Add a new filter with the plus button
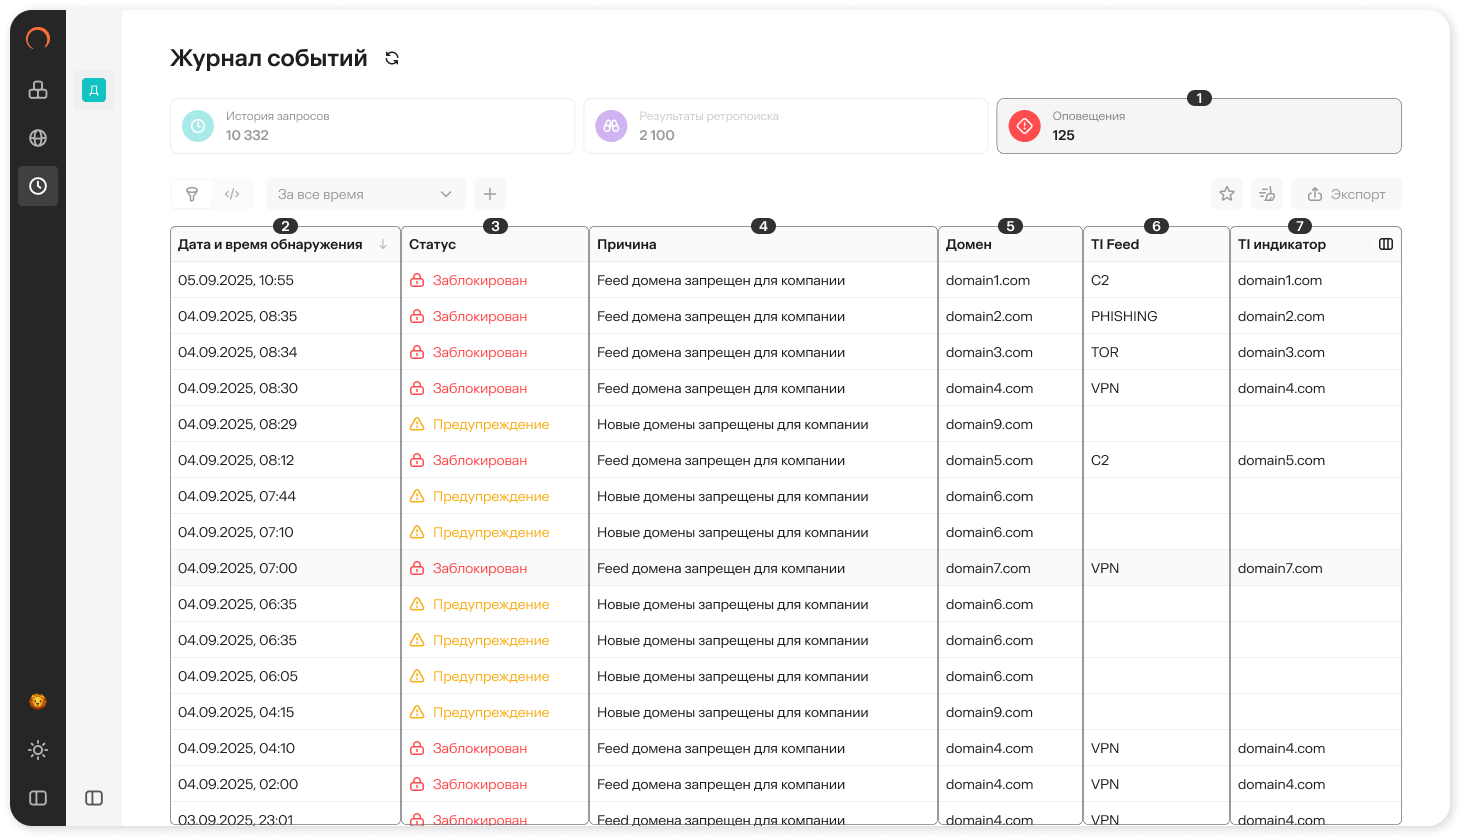The image size is (1464, 840). [490, 194]
